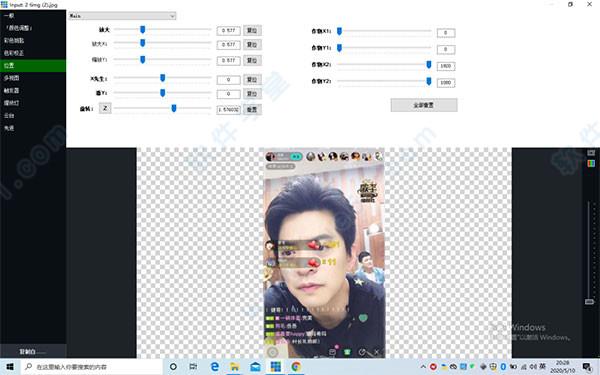Click the 复制自 copy from button
Viewport: 600px width, 375px height.
pos(33,351)
